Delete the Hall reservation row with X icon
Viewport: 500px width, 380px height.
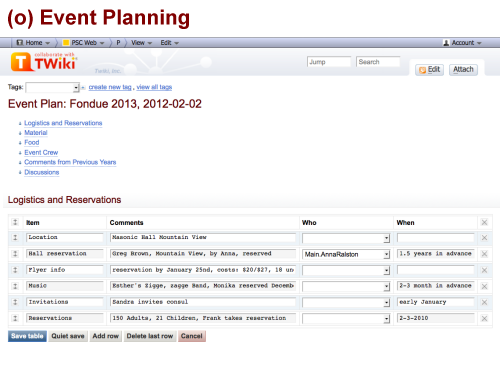(484, 254)
